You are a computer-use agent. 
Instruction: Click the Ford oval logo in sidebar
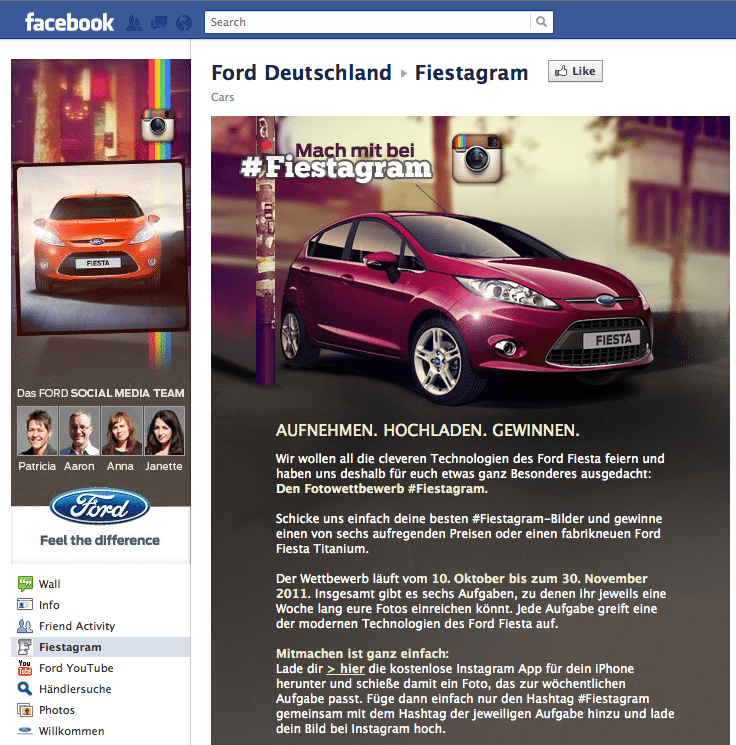[x=100, y=506]
